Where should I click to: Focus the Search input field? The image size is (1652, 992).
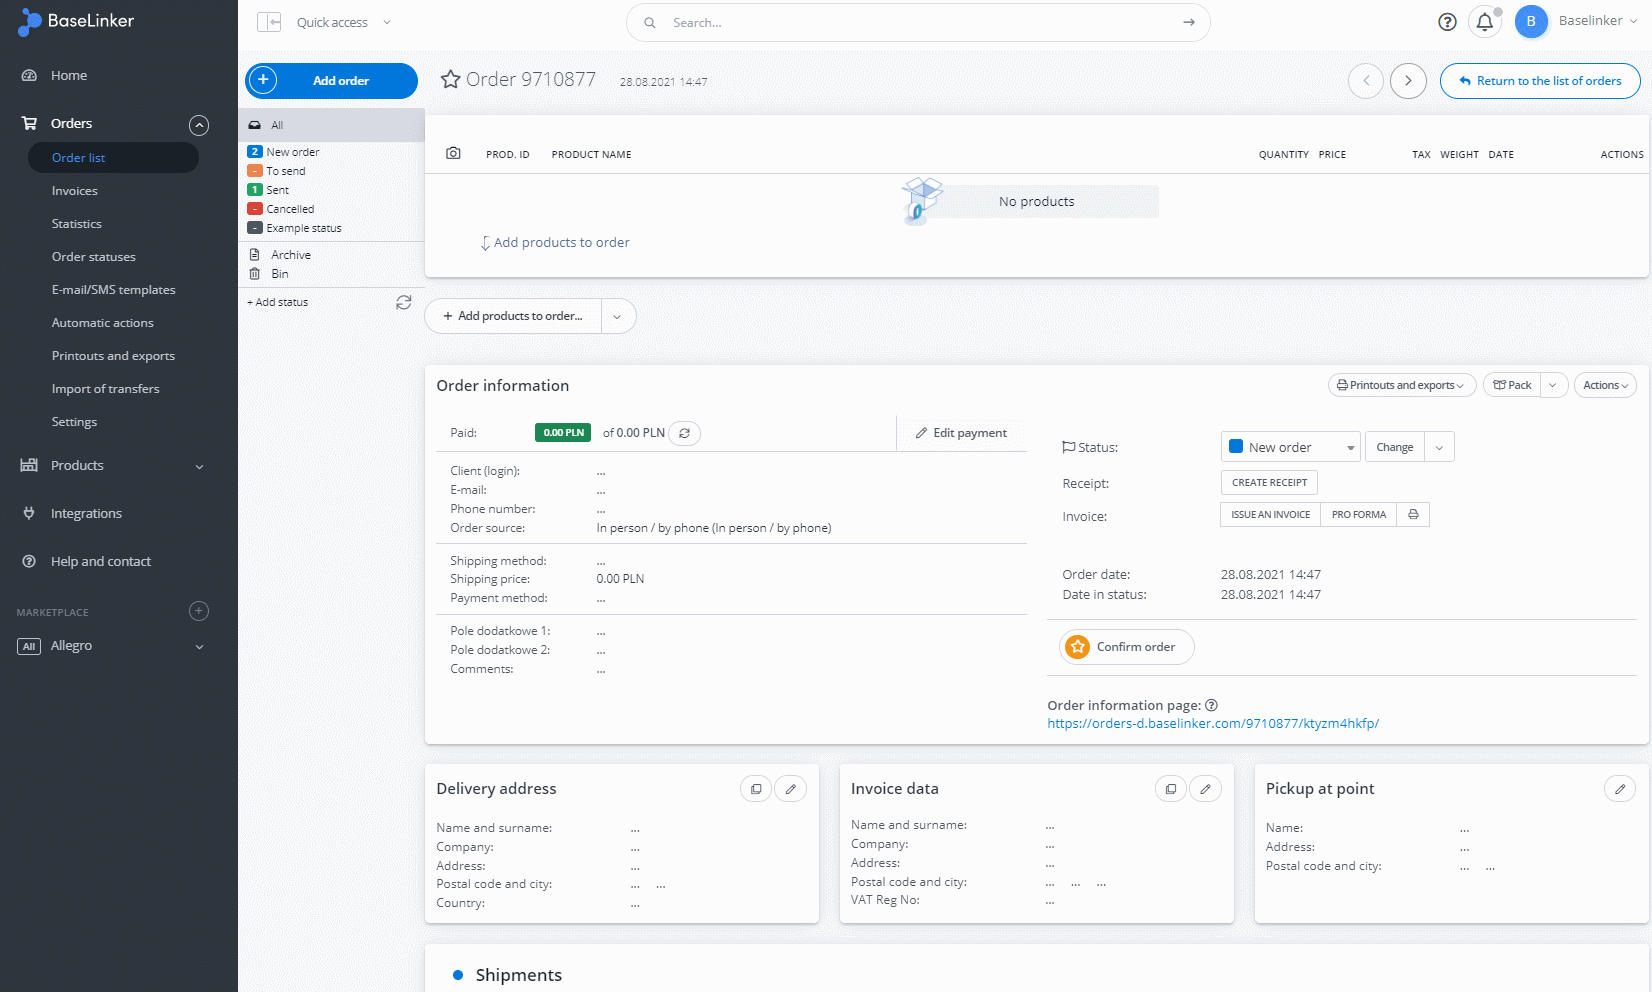918,22
